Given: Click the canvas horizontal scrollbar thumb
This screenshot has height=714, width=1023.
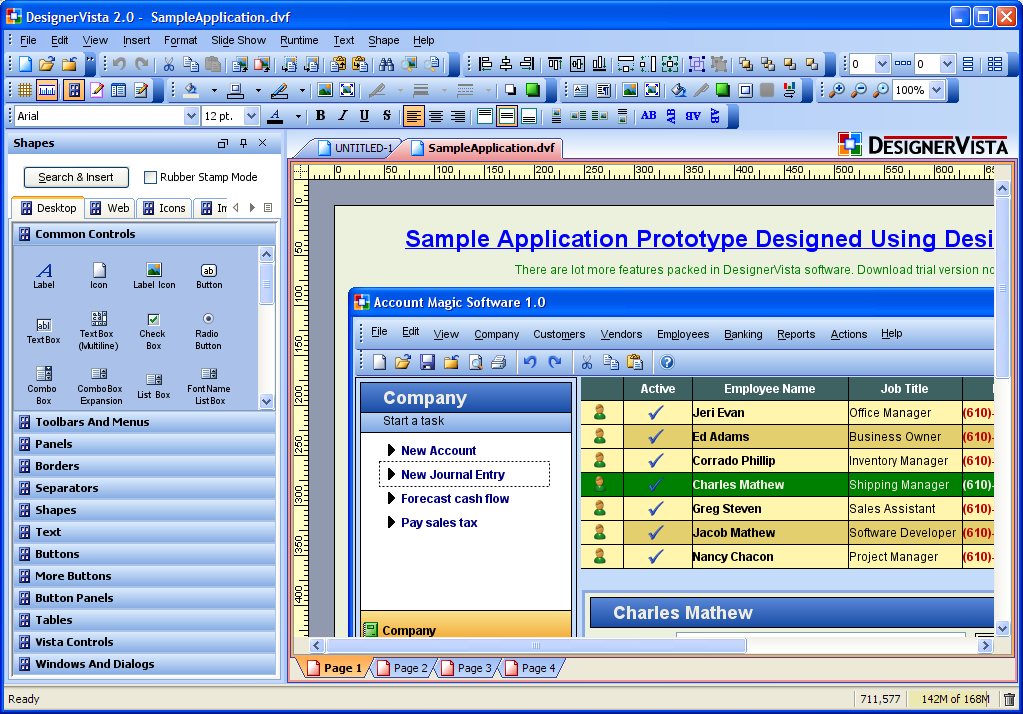Looking at the screenshot, I should (x=536, y=645).
